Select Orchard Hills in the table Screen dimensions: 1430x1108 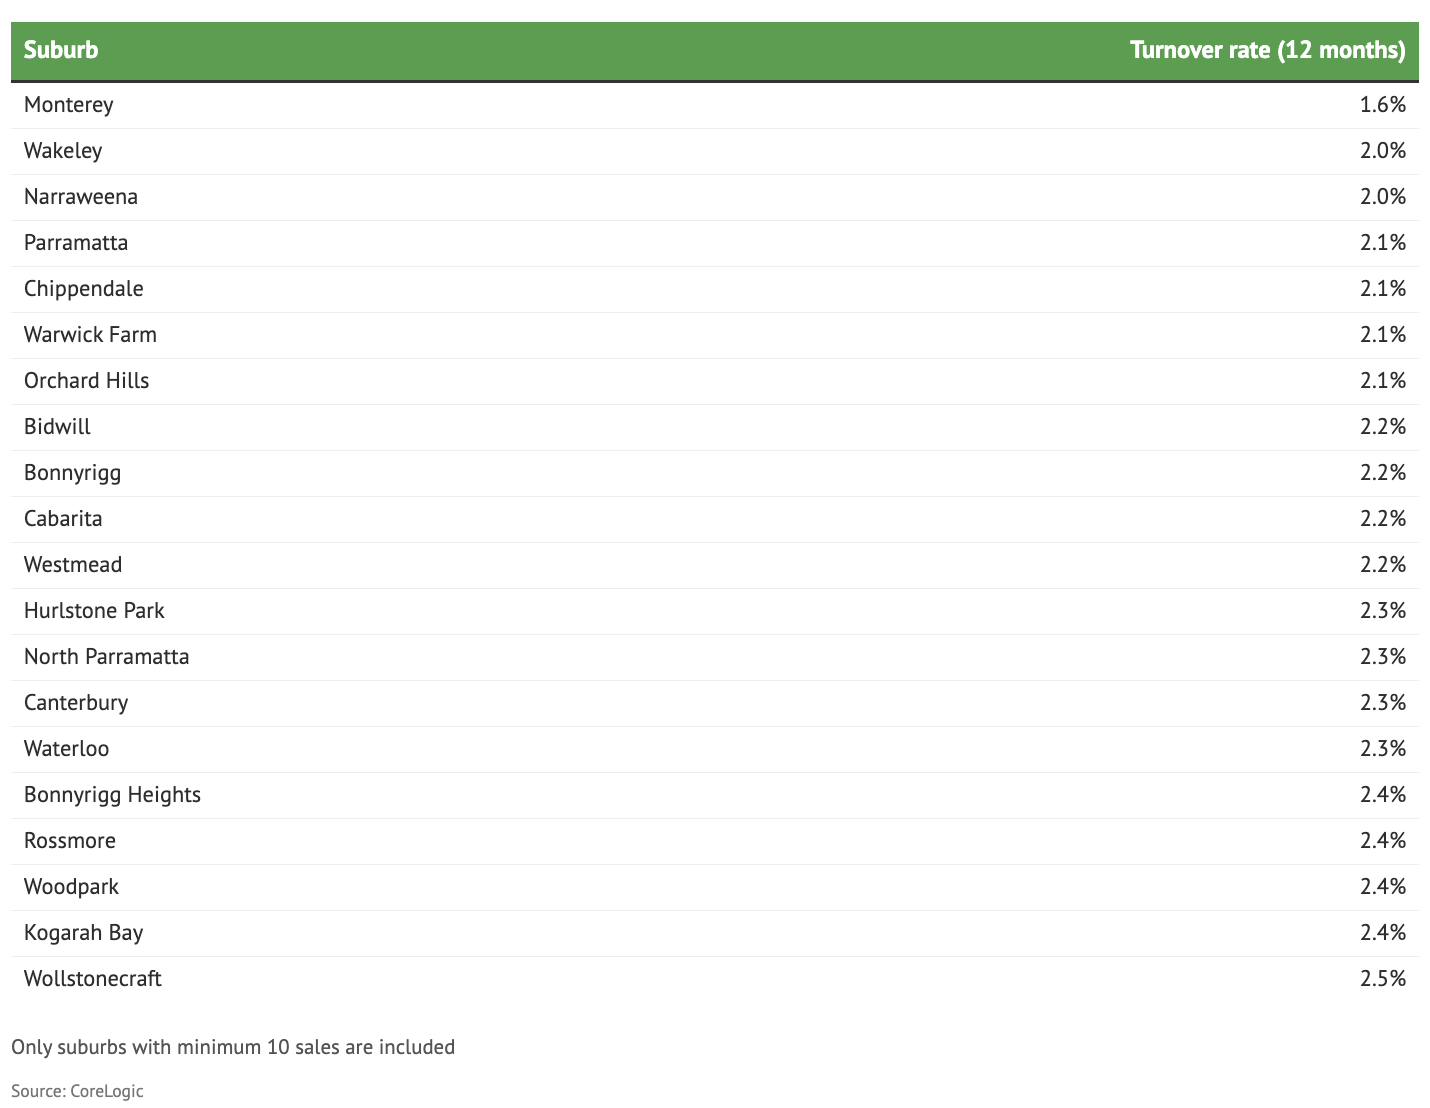(86, 381)
